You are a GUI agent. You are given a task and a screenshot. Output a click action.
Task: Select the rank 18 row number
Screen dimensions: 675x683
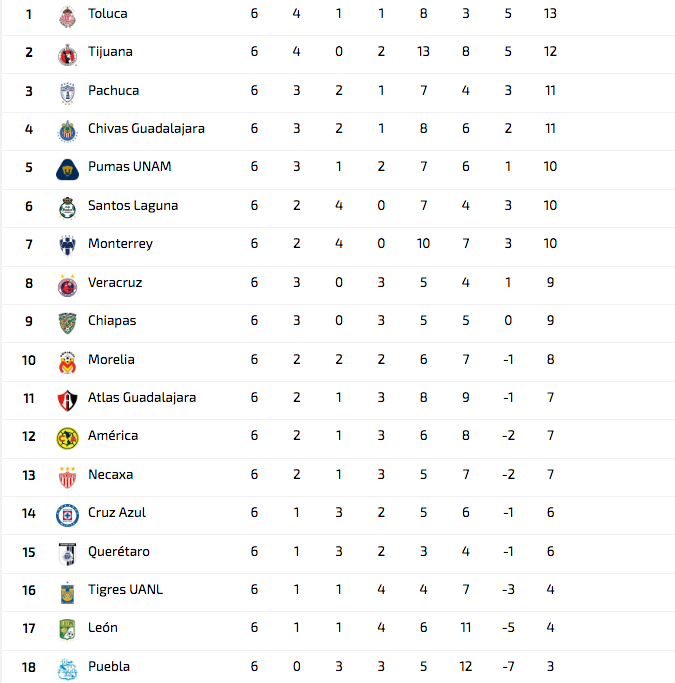pyautogui.click(x=29, y=667)
